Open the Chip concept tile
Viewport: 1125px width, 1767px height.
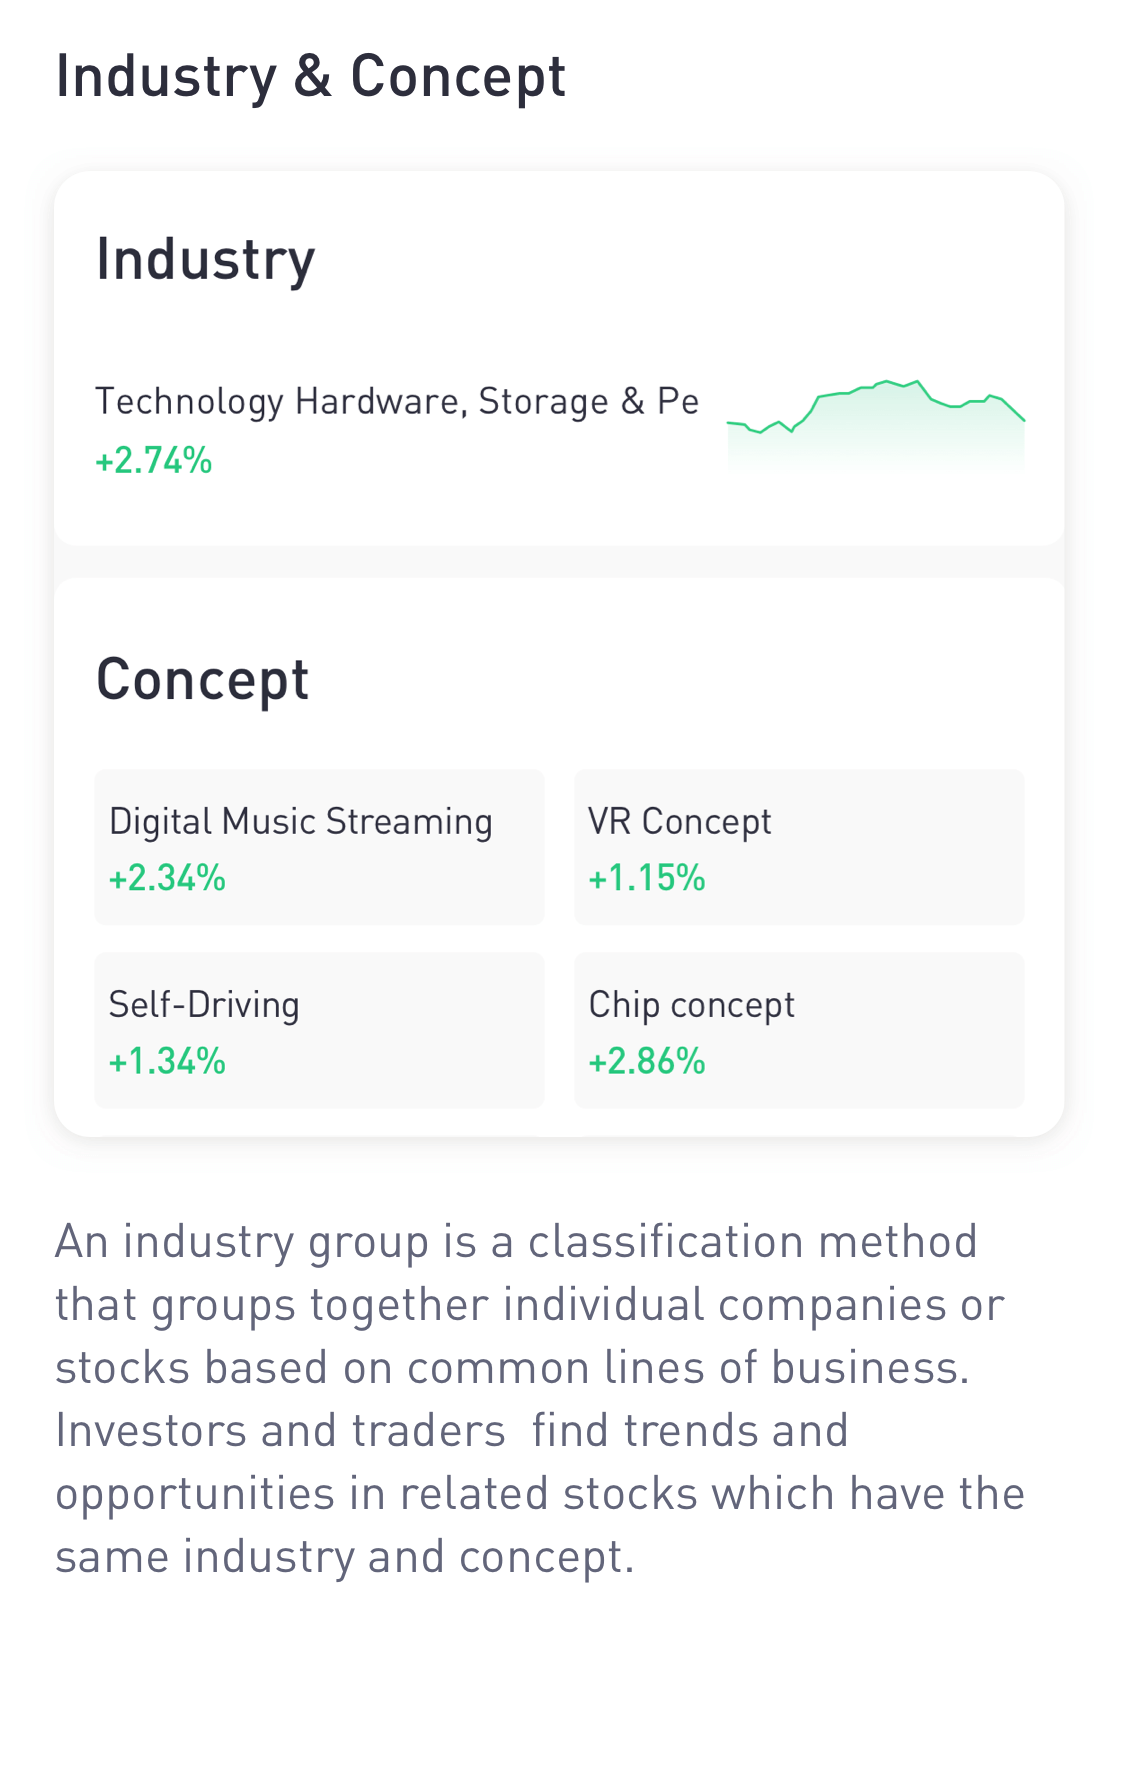click(799, 1030)
